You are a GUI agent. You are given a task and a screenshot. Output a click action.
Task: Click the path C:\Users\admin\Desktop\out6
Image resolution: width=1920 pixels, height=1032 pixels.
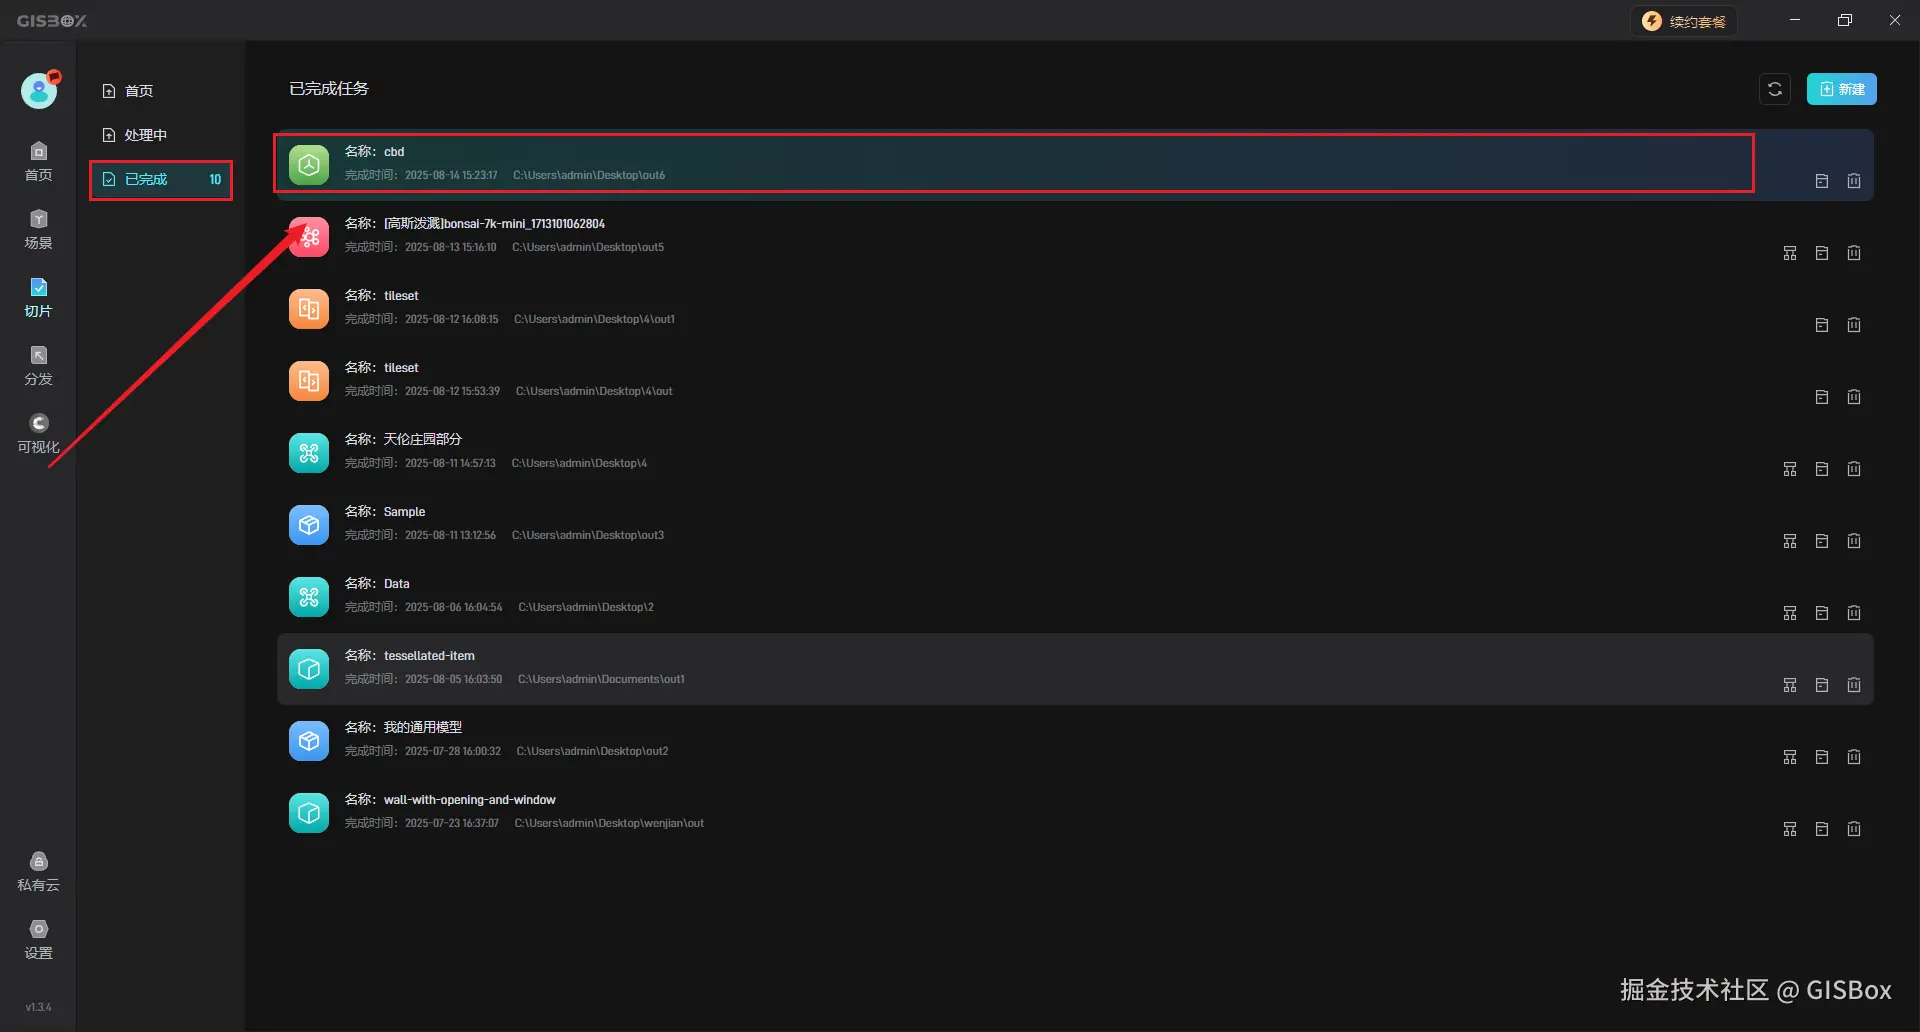tap(589, 175)
